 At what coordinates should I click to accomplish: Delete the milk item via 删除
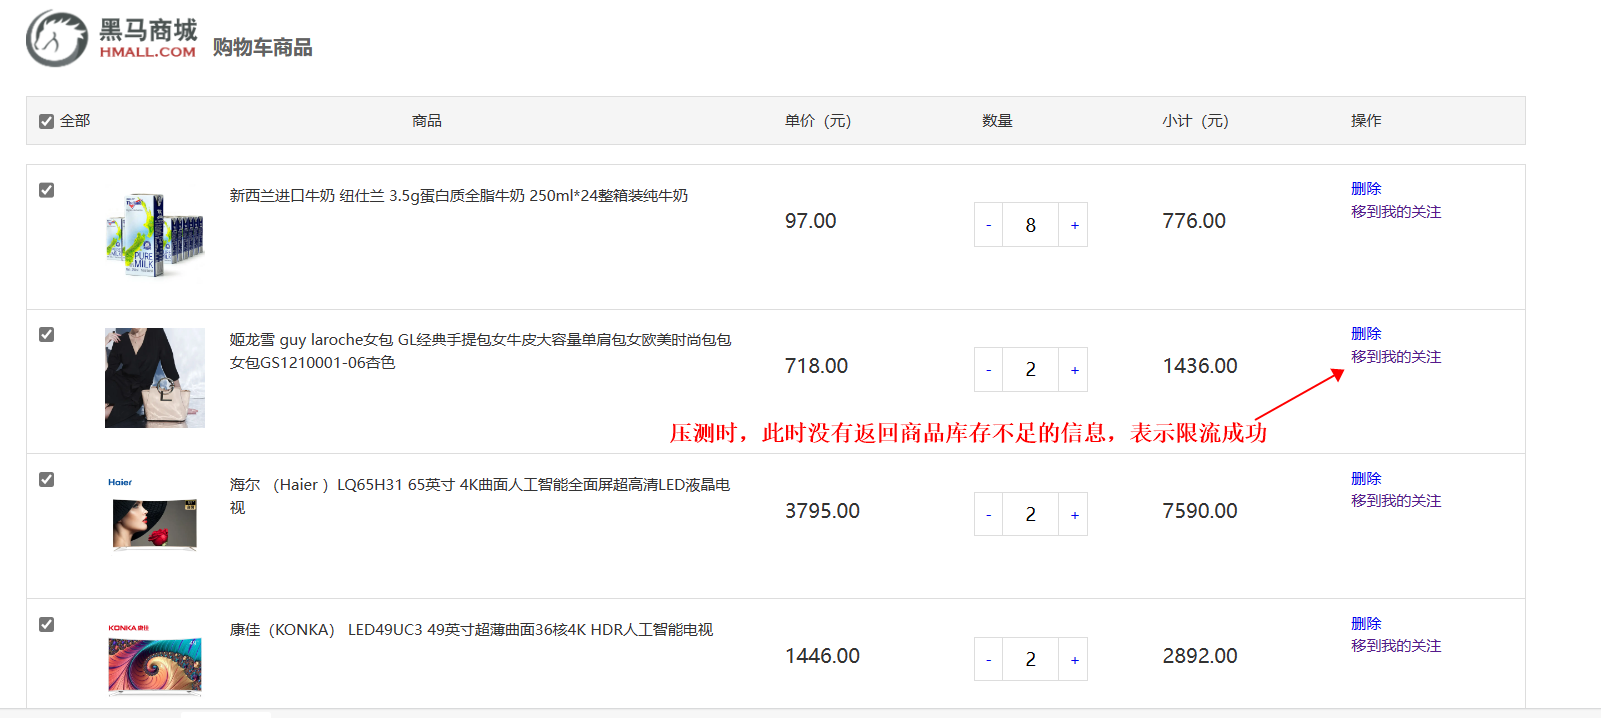(x=1365, y=188)
